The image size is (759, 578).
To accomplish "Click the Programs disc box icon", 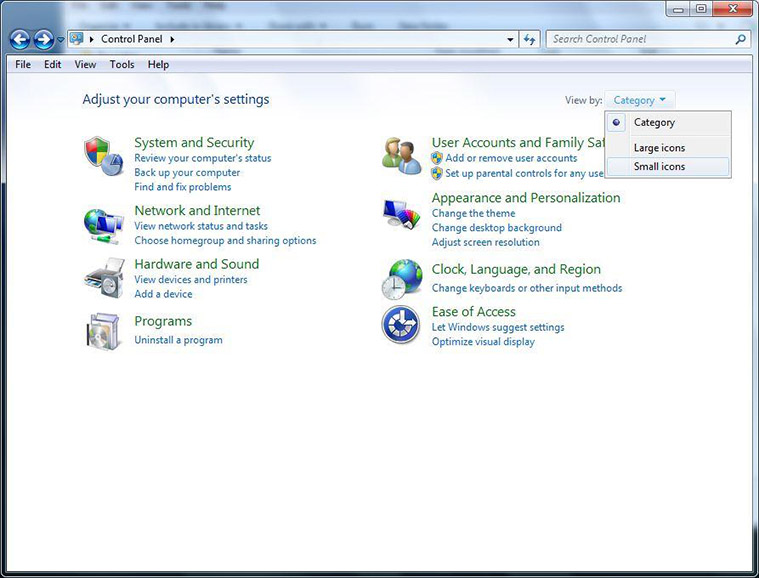I will [103, 332].
